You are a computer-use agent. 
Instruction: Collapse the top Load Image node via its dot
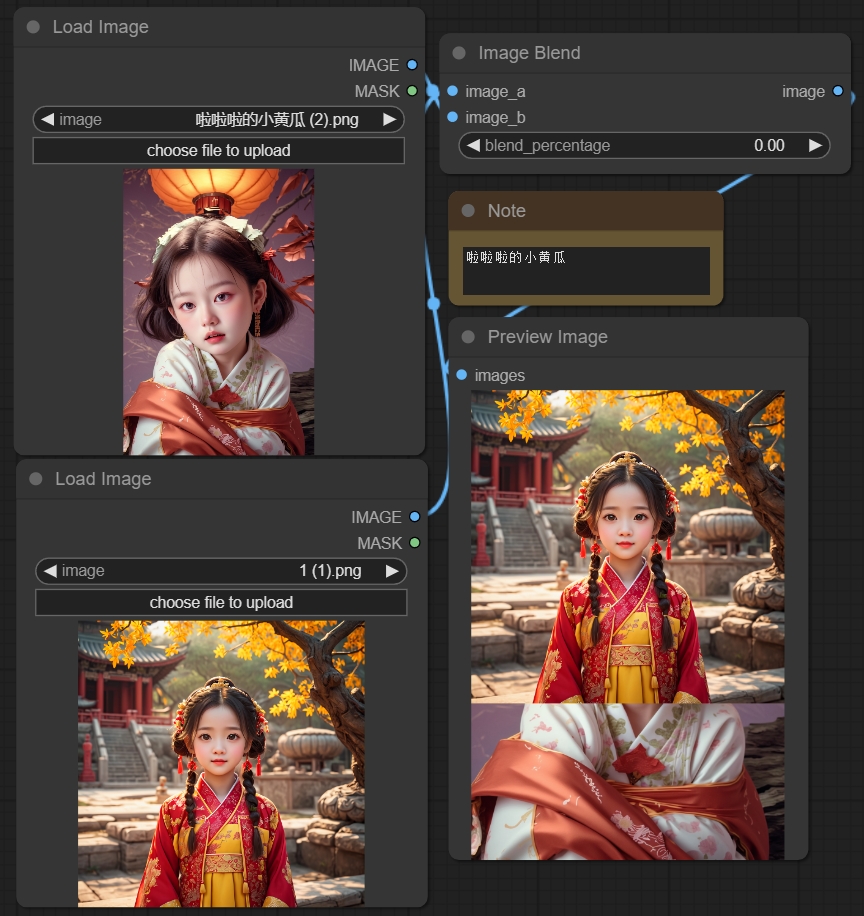tap(34, 27)
